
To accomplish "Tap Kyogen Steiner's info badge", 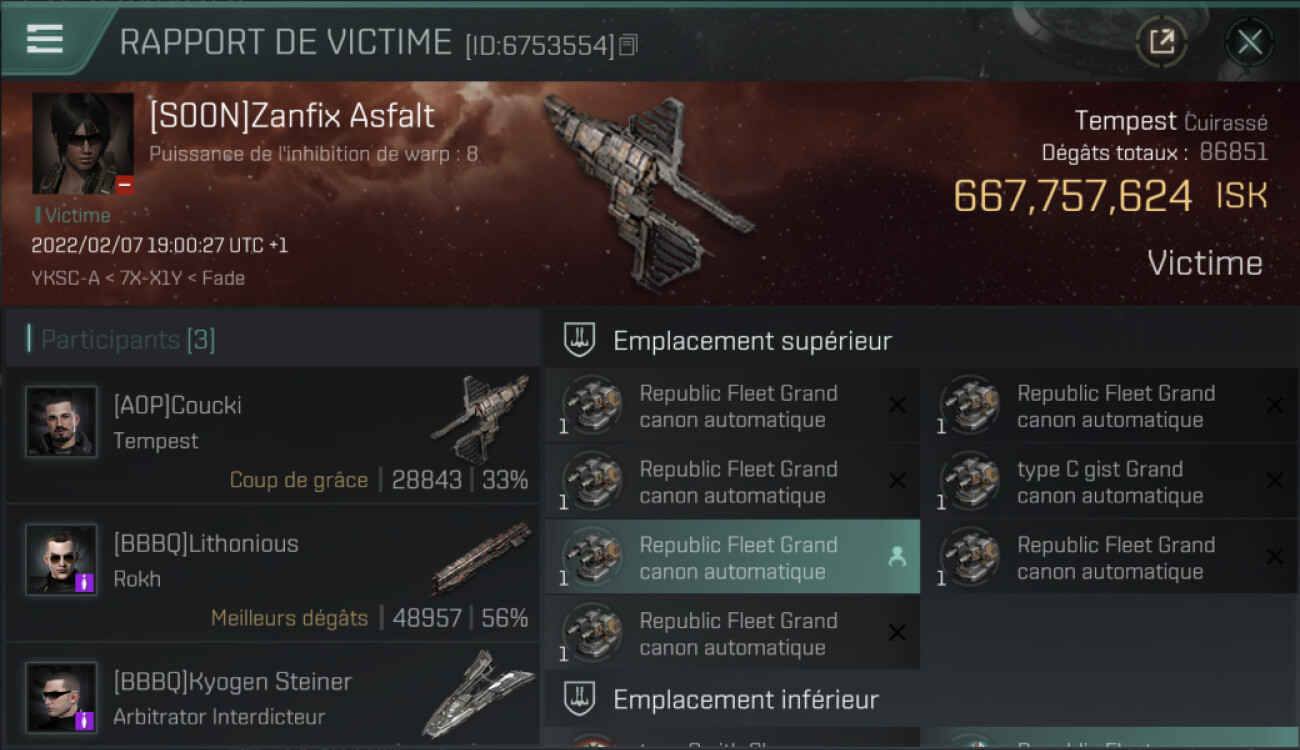I will 85,720.
